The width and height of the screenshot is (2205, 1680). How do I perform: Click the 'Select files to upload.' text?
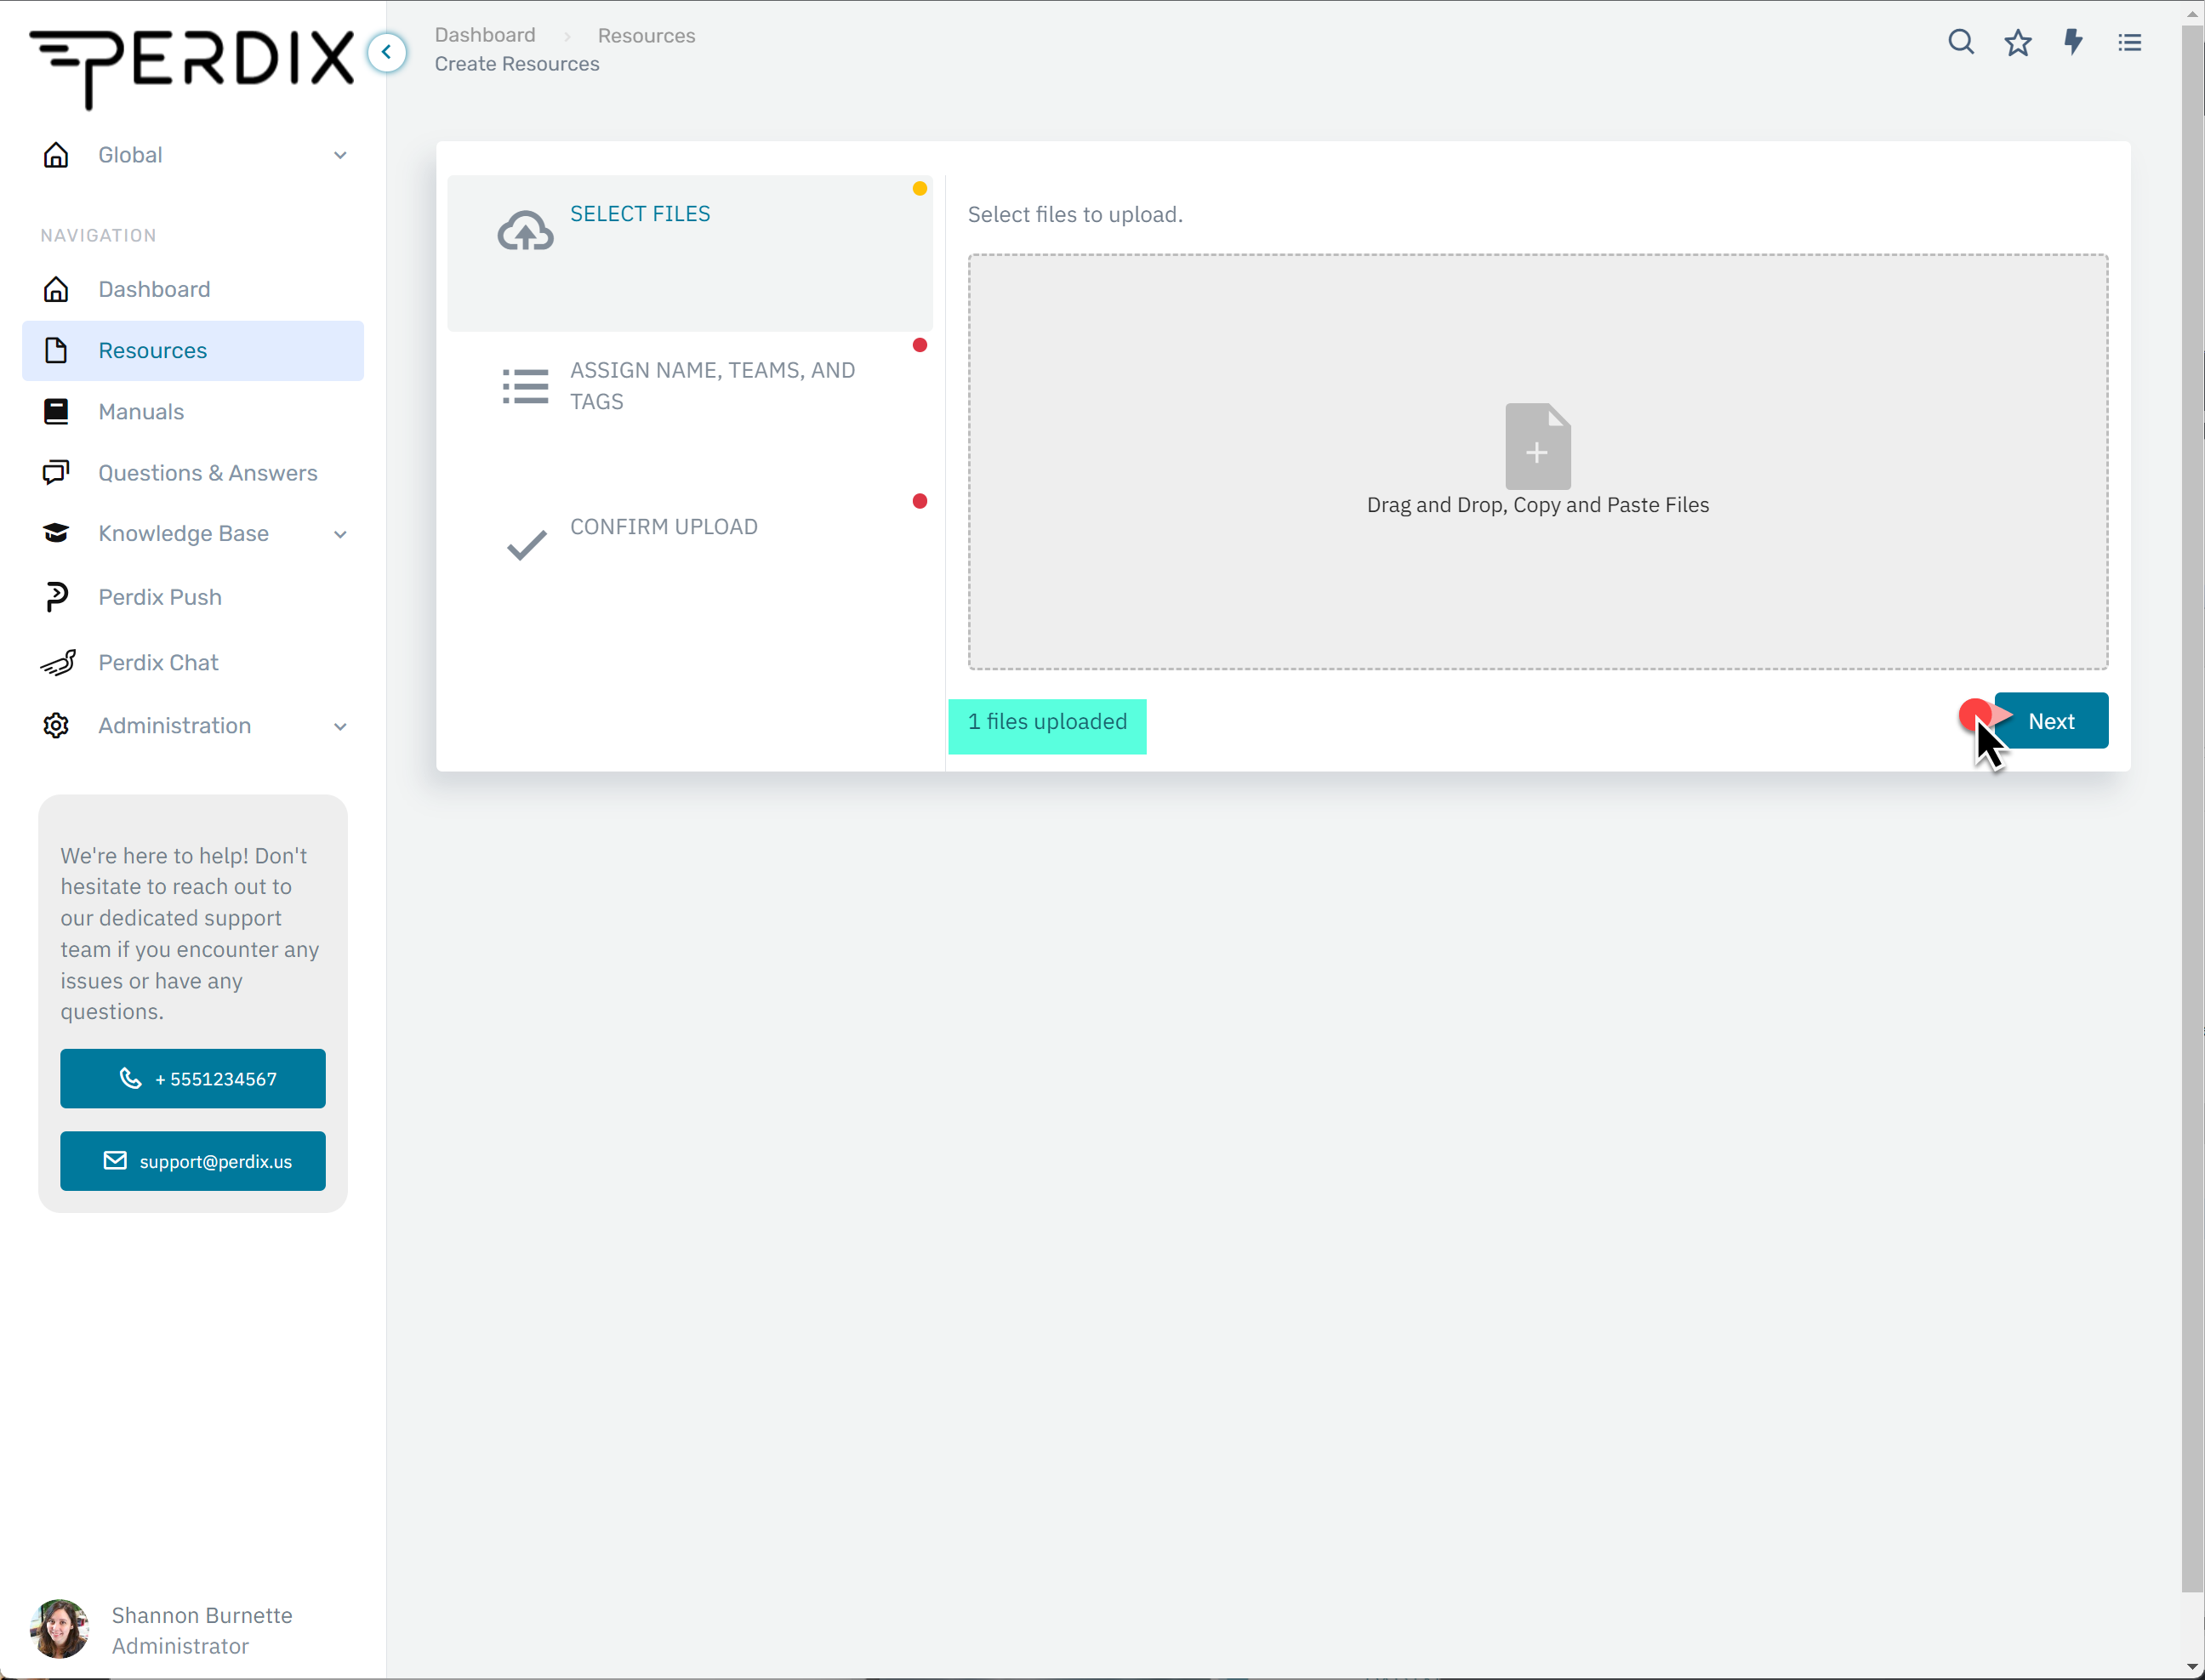(x=1075, y=215)
